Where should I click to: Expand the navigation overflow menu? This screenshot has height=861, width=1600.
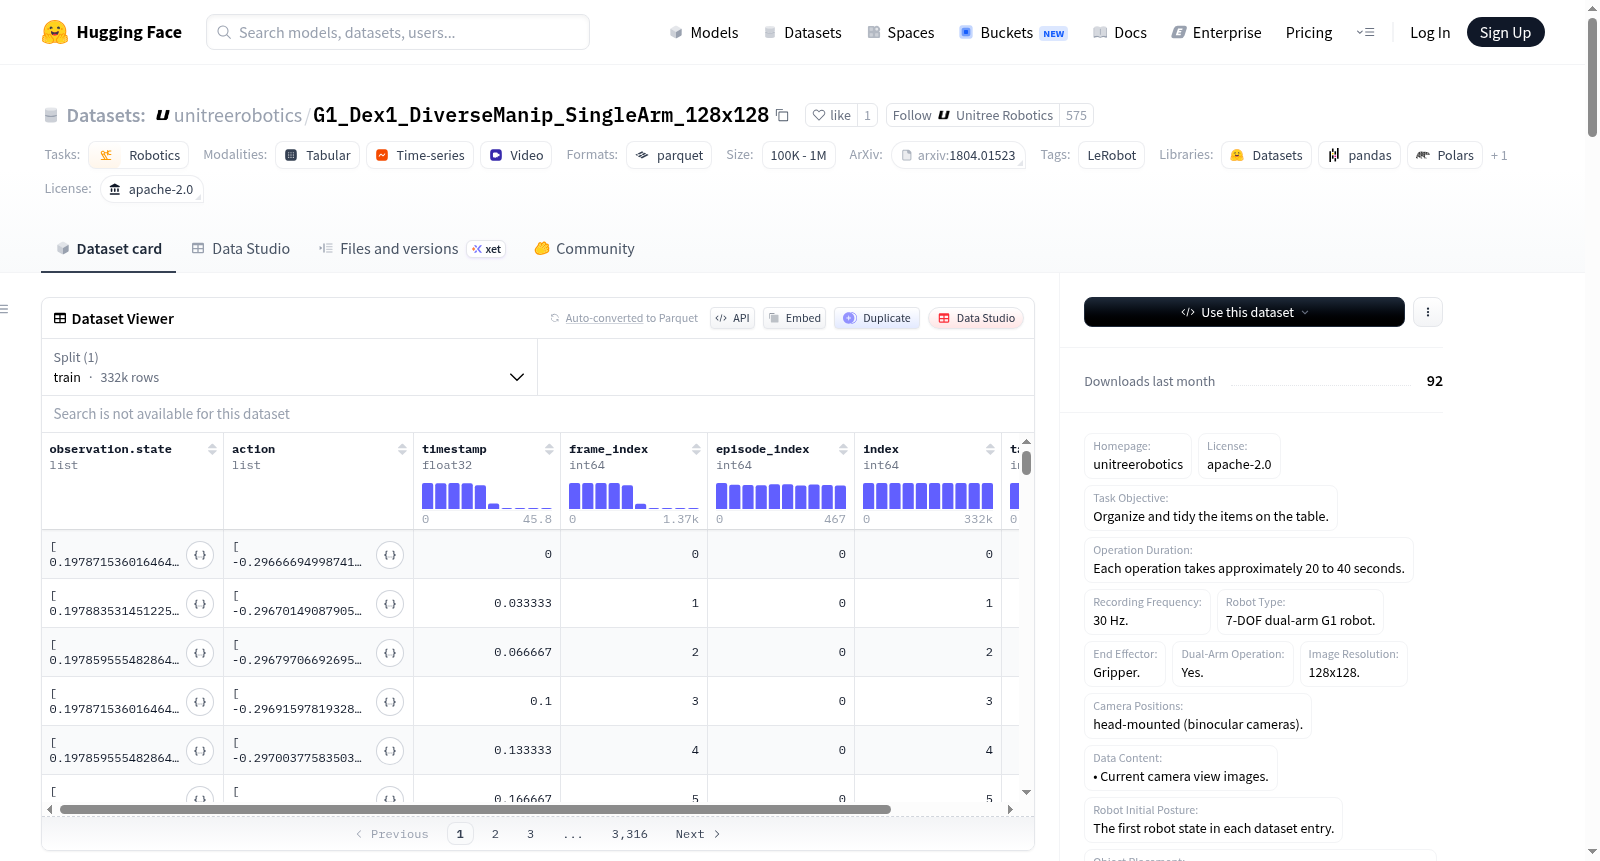[x=1365, y=32]
